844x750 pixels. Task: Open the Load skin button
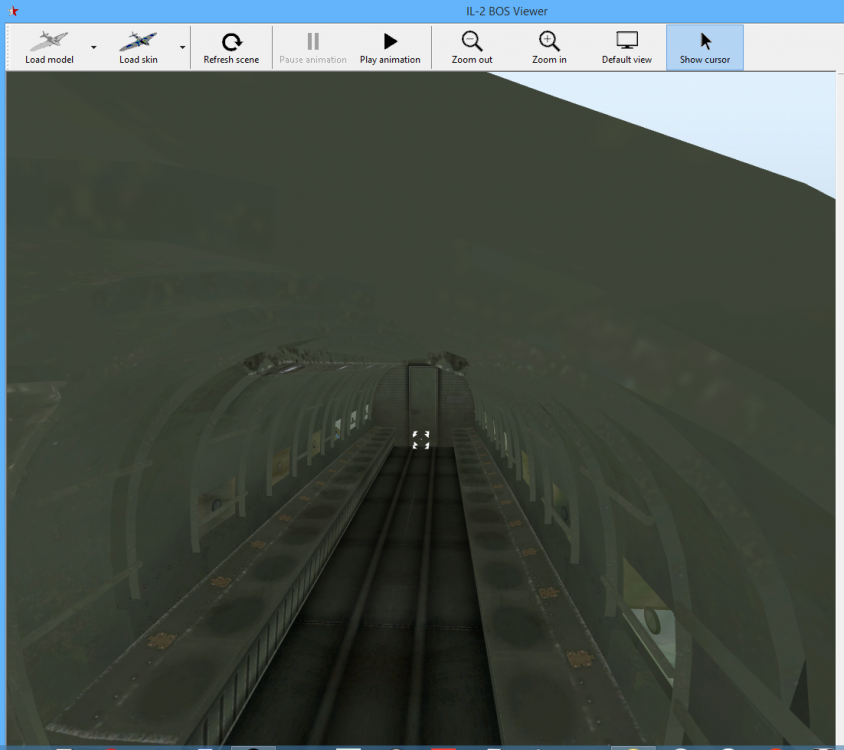tap(138, 47)
